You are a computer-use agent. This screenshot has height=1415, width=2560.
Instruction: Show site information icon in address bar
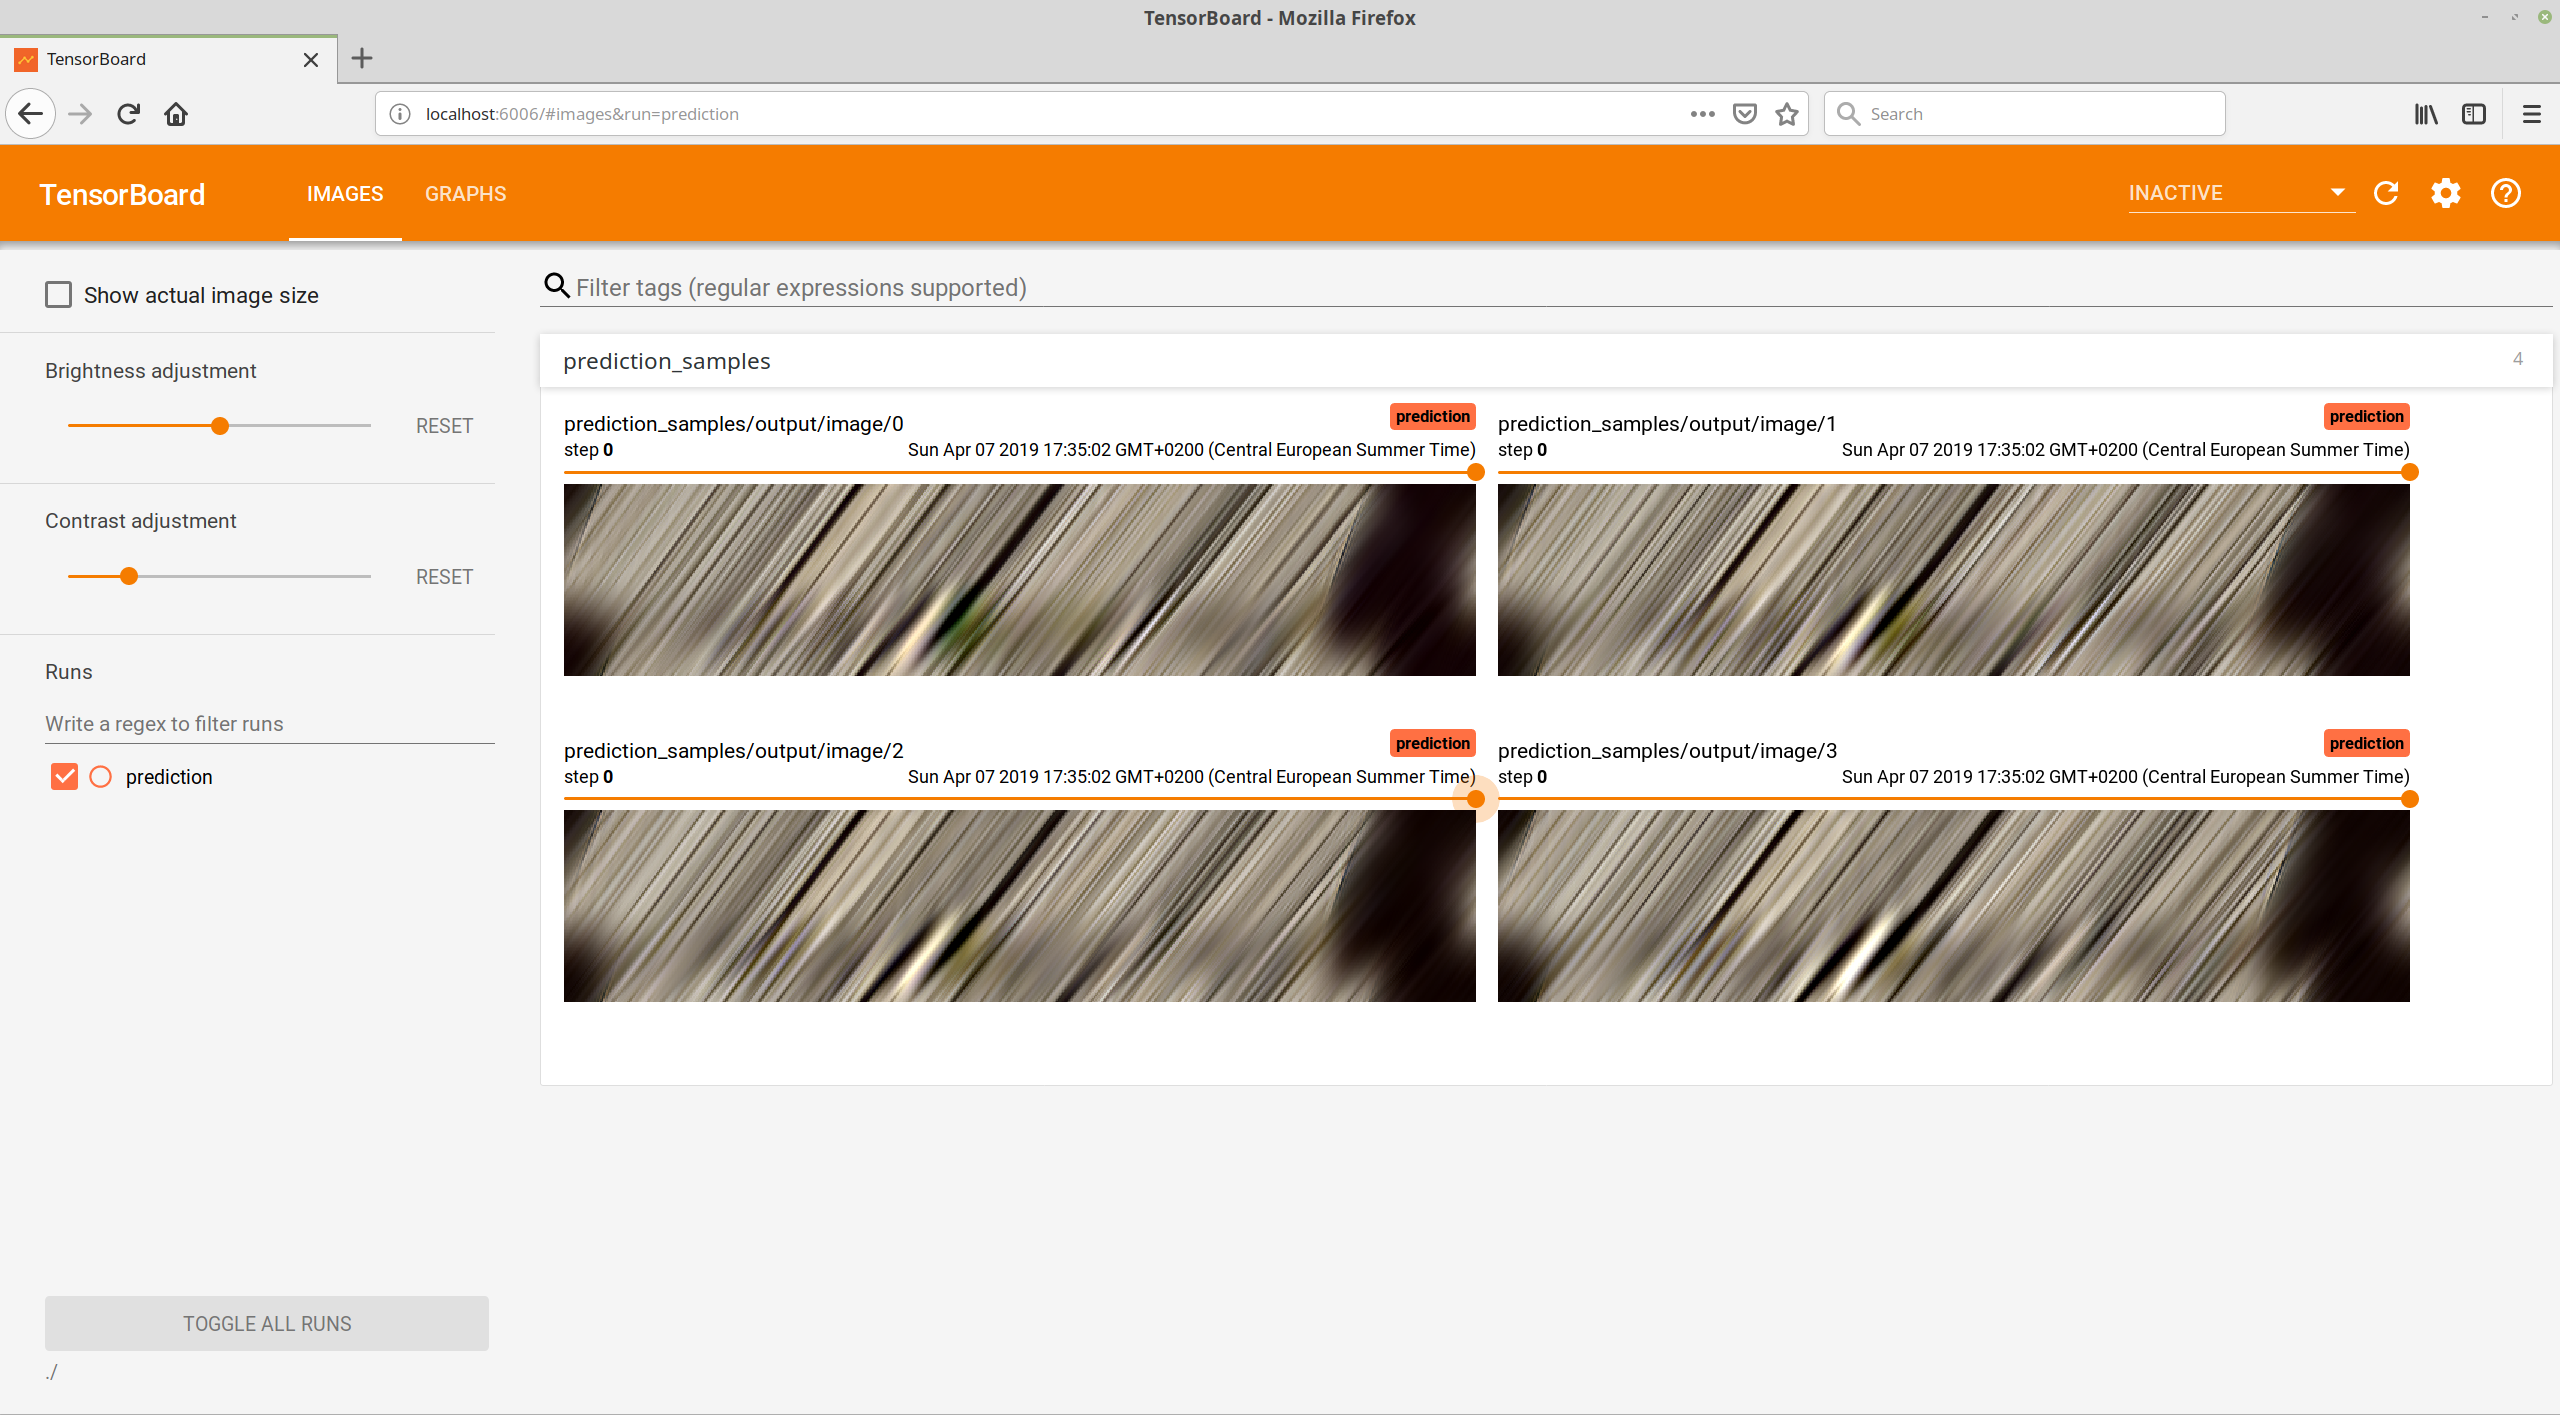click(400, 114)
